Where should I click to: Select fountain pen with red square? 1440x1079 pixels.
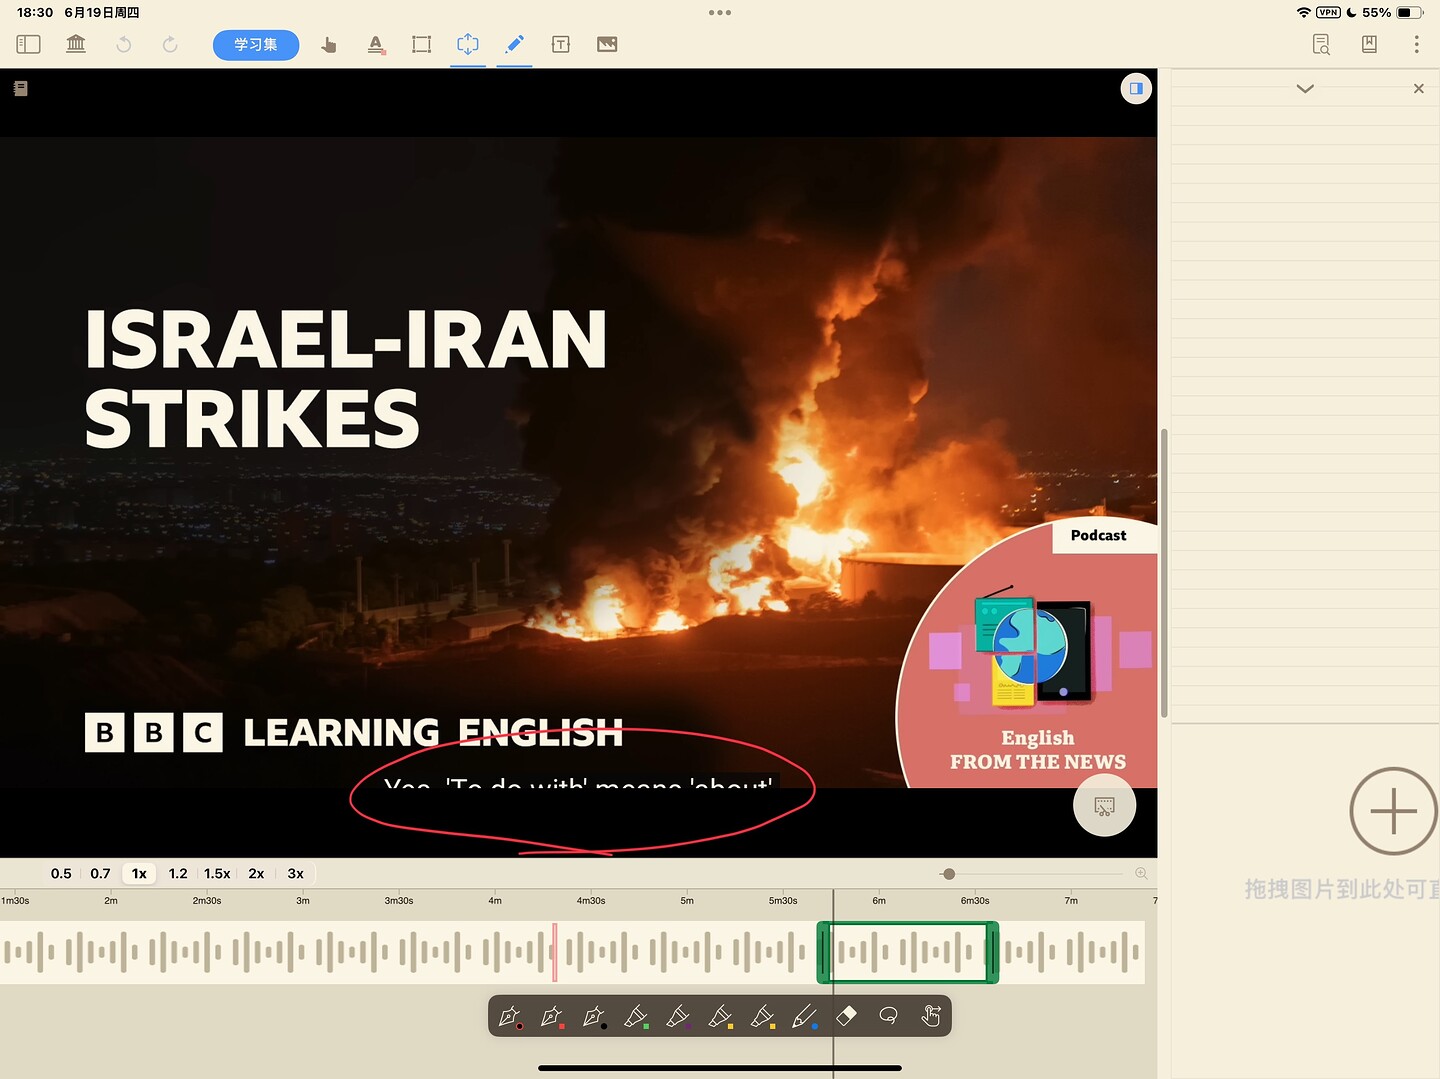click(551, 1017)
